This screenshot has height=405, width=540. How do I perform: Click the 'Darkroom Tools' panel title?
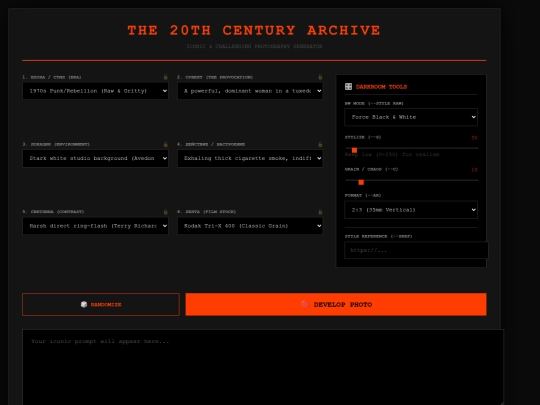coord(381,87)
